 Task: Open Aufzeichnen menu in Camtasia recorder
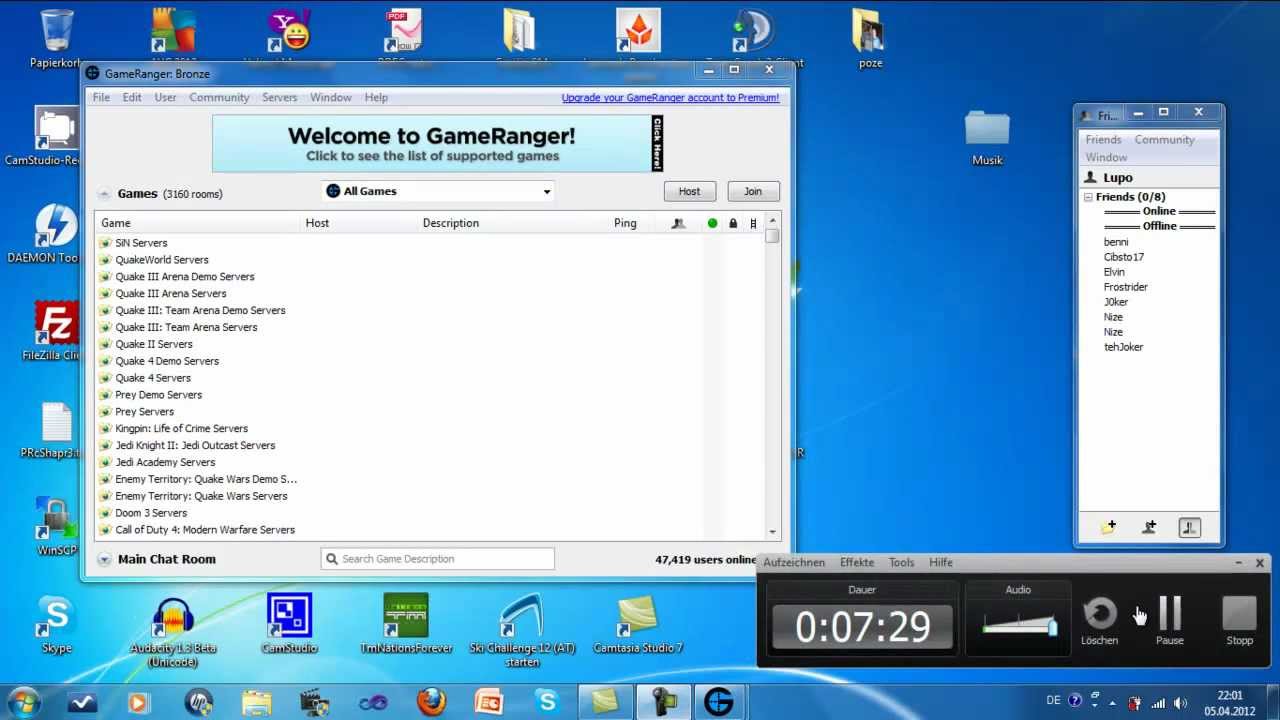coord(794,563)
